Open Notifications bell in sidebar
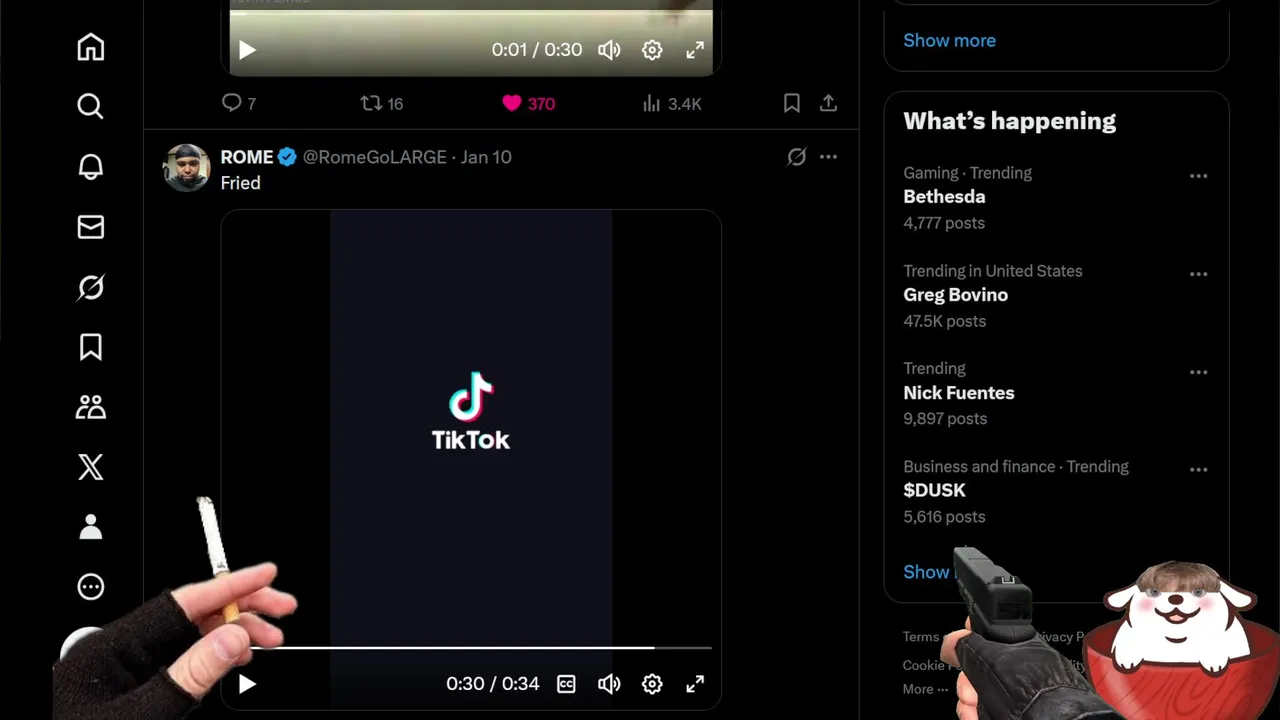Viewport: 1280px width, 720px height. (x=91, y=167)
